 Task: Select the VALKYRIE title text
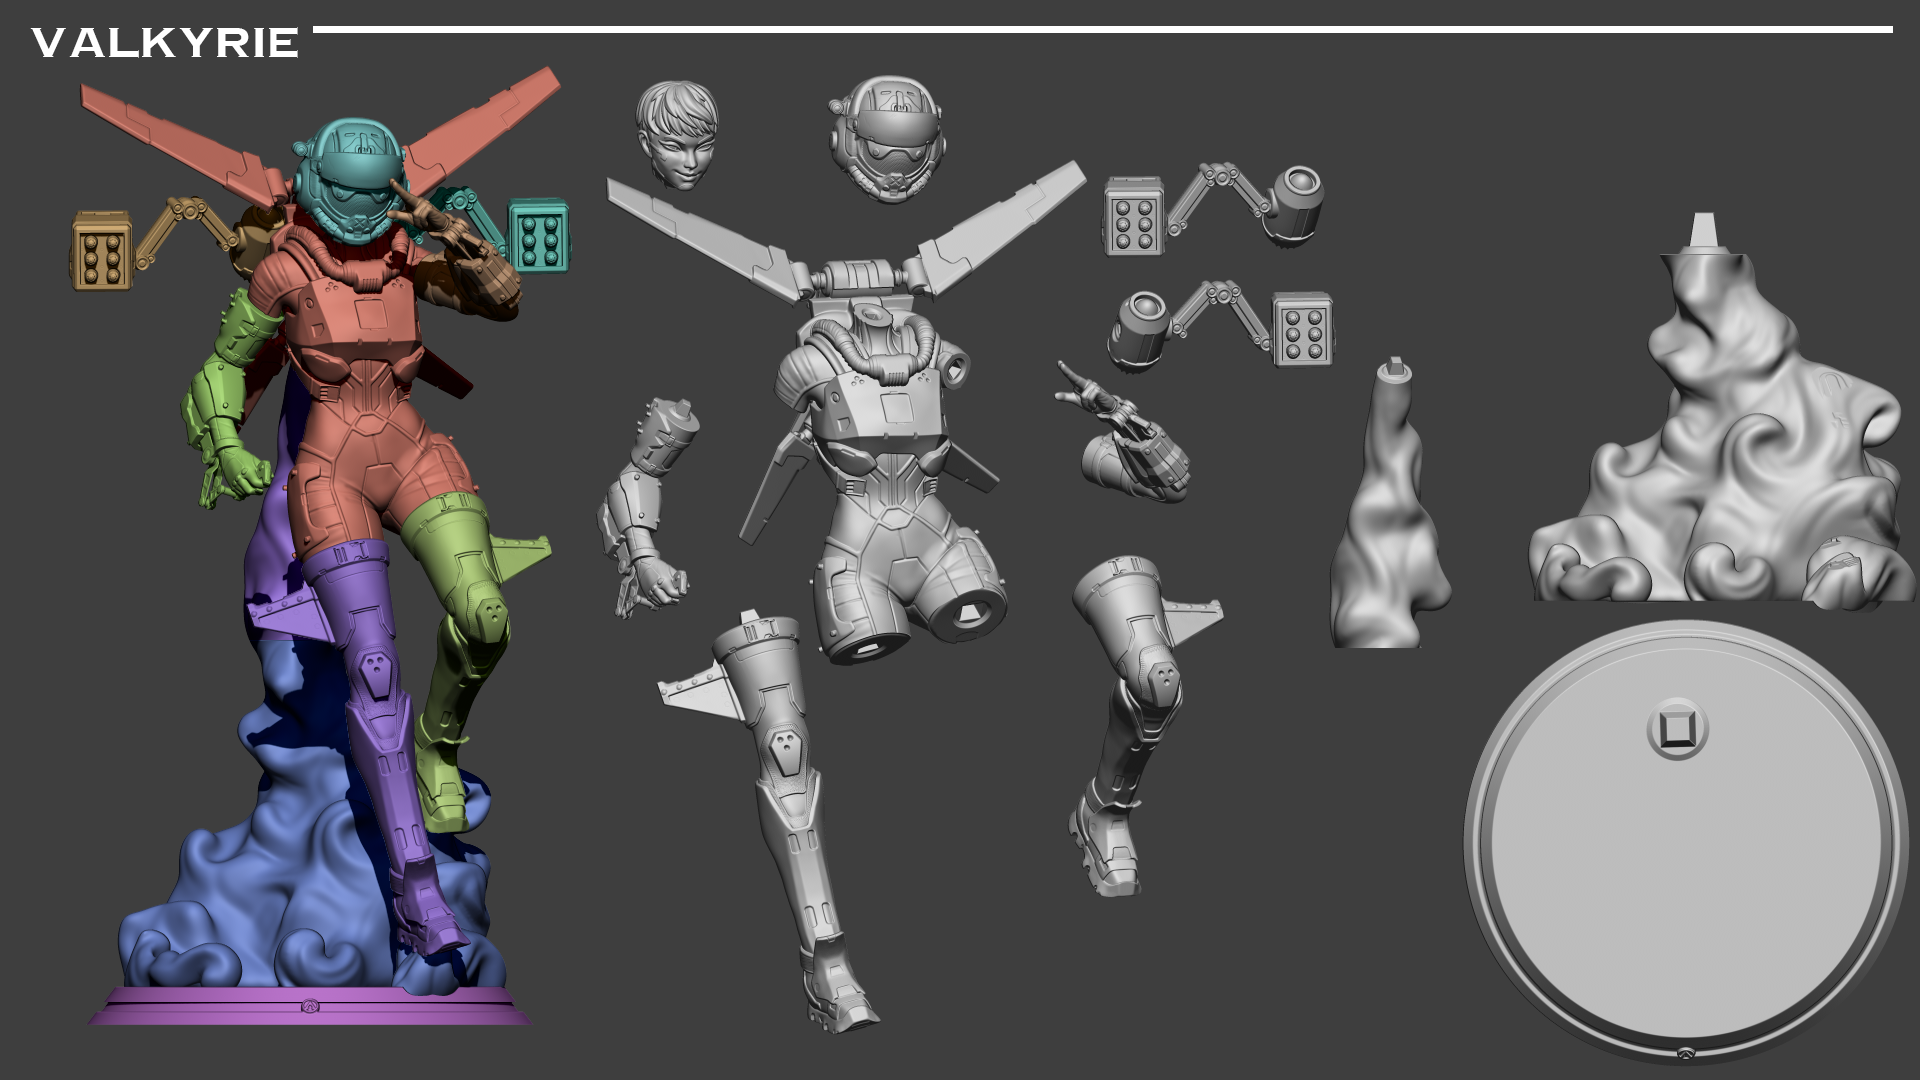pos(165,42)
